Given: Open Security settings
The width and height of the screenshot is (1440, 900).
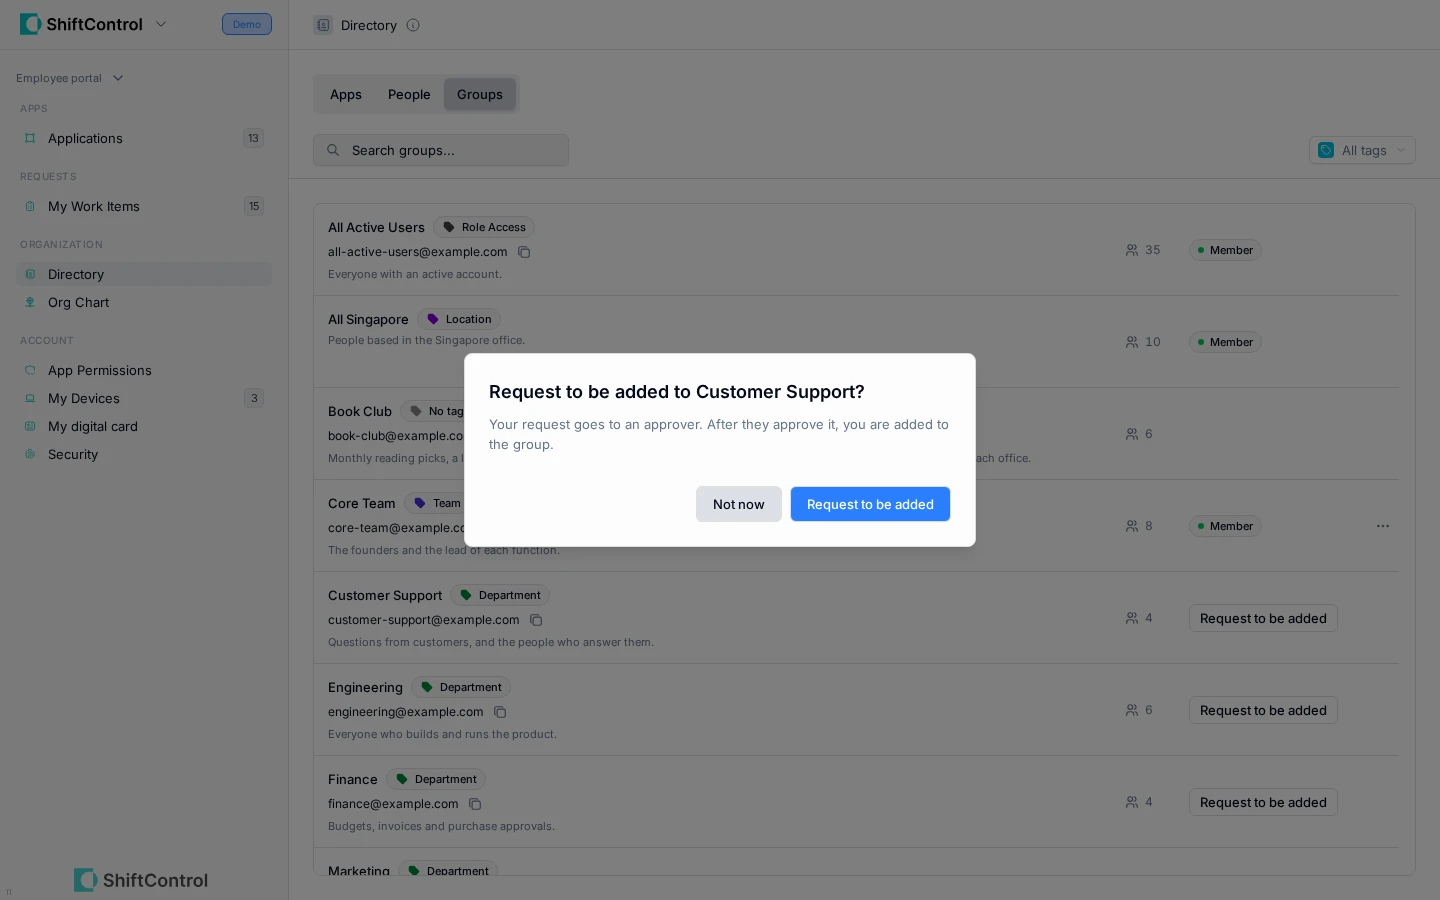Looking at the screenshot, I should (144, 454).
